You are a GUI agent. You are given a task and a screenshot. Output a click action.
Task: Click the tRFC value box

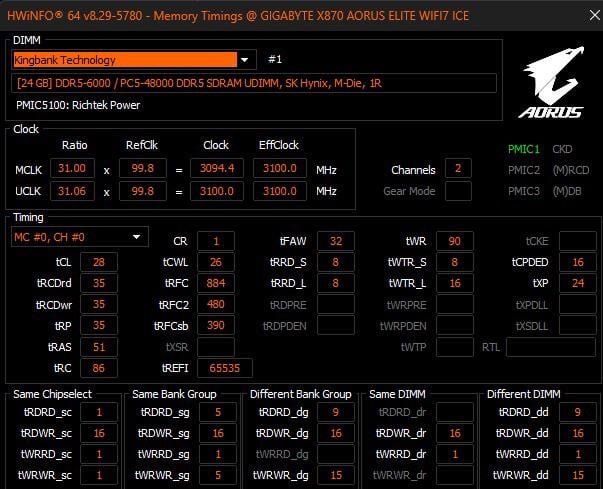216,283
